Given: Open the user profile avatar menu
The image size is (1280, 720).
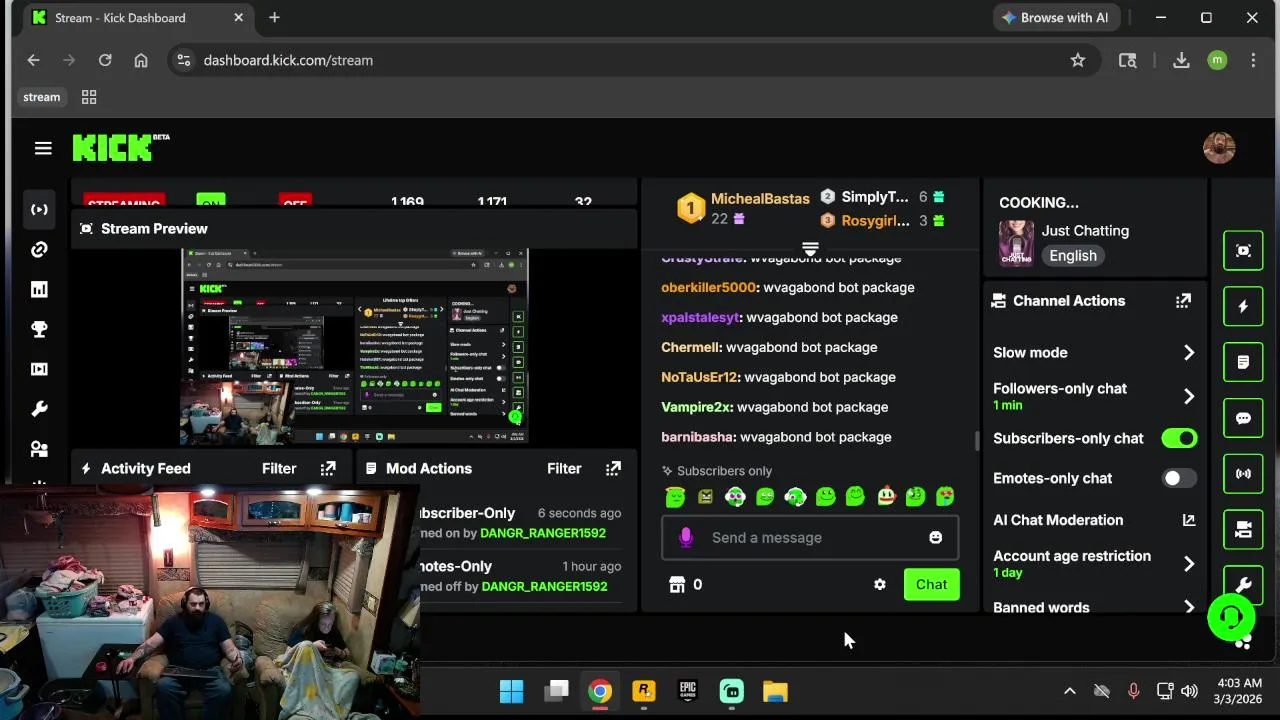Looking at the screenshot, I should [x=1219, y=148].
